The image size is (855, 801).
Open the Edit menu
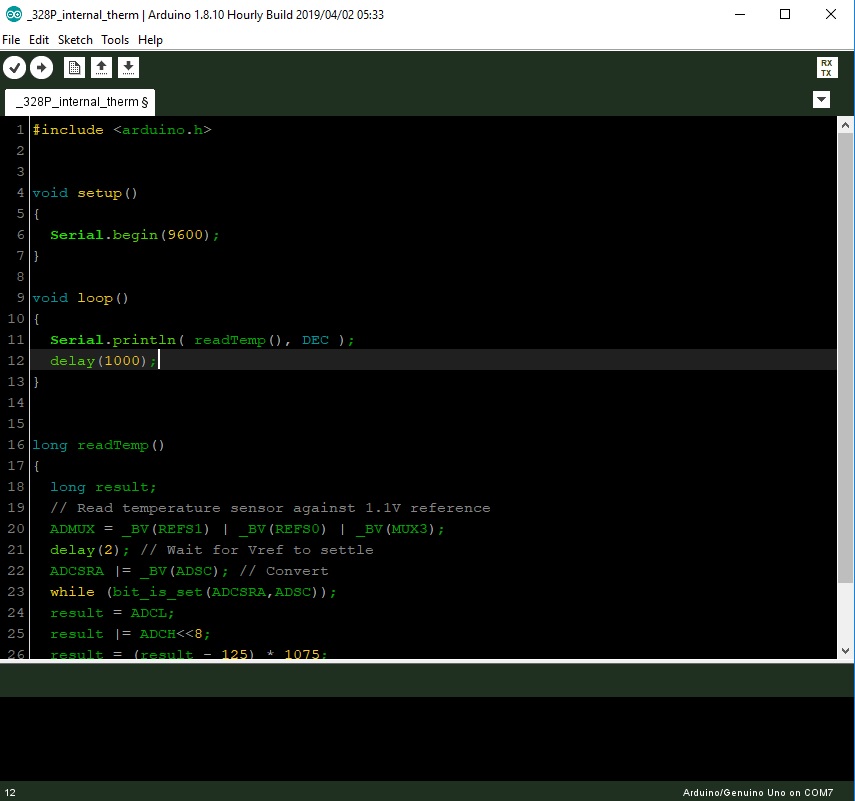[39, 40]
